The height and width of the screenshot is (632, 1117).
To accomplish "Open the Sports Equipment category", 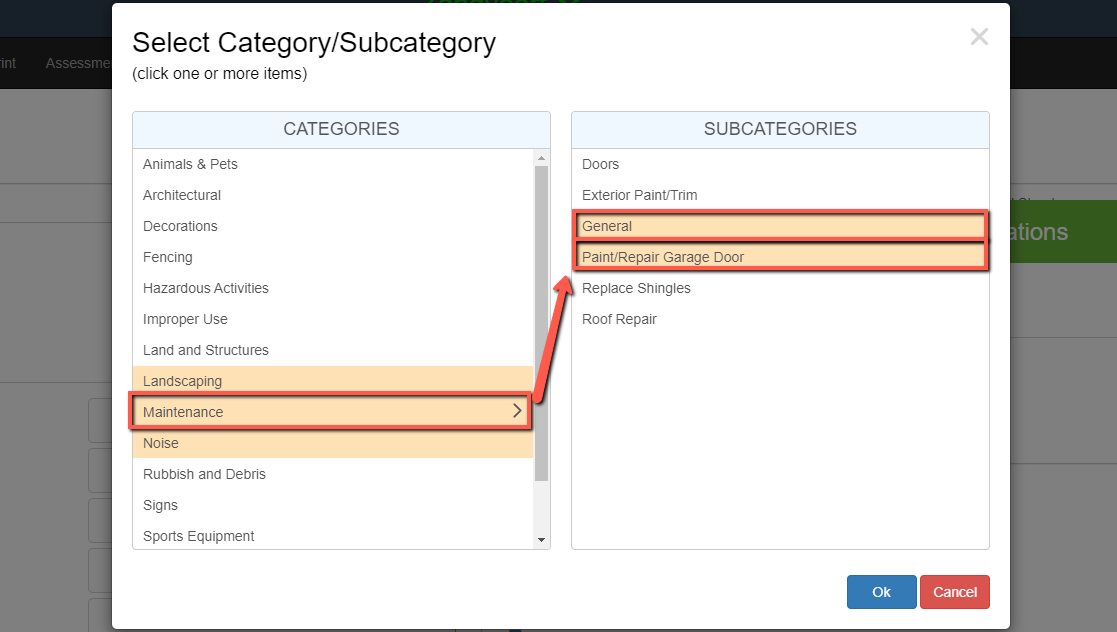I will 198,536.
